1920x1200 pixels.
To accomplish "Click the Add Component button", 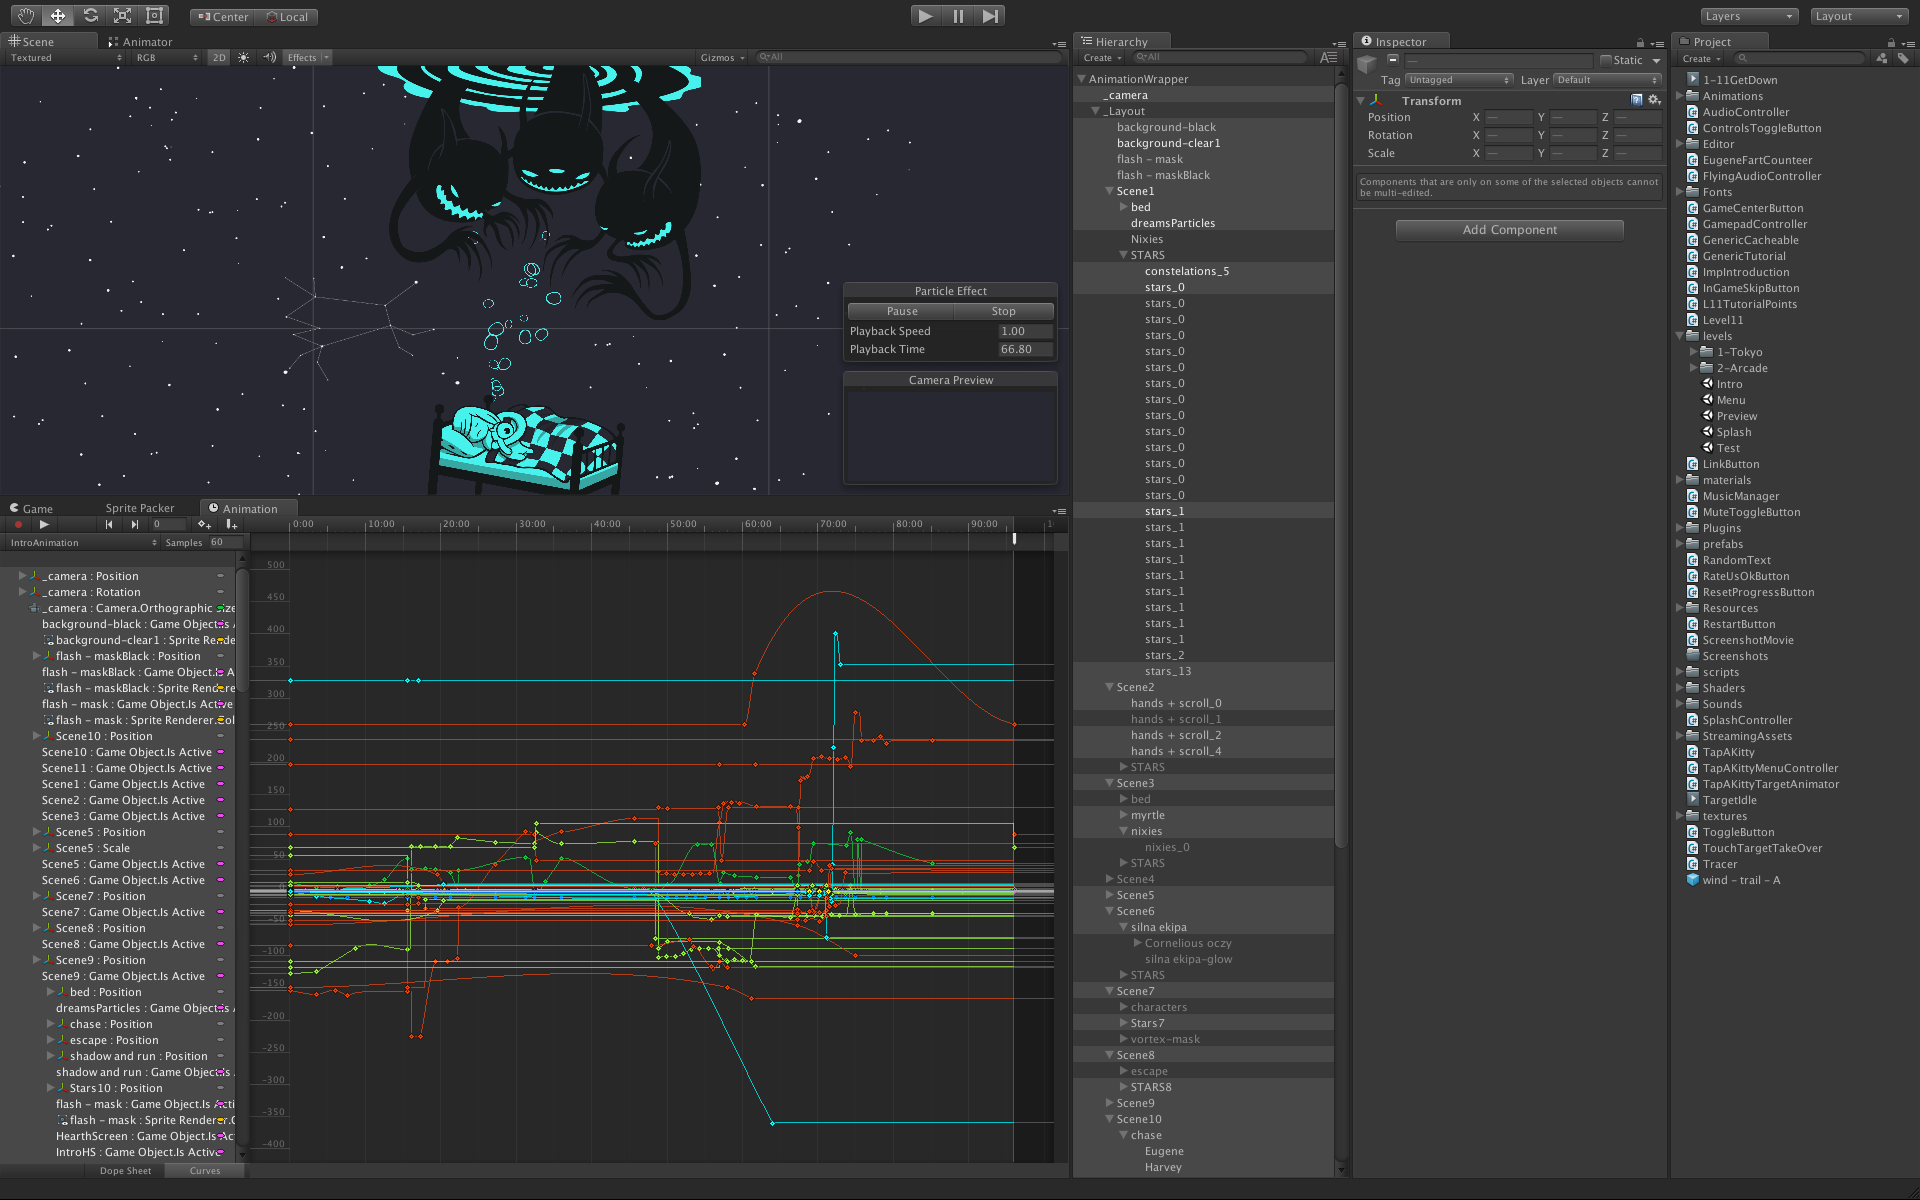I will coord(1509,230).
